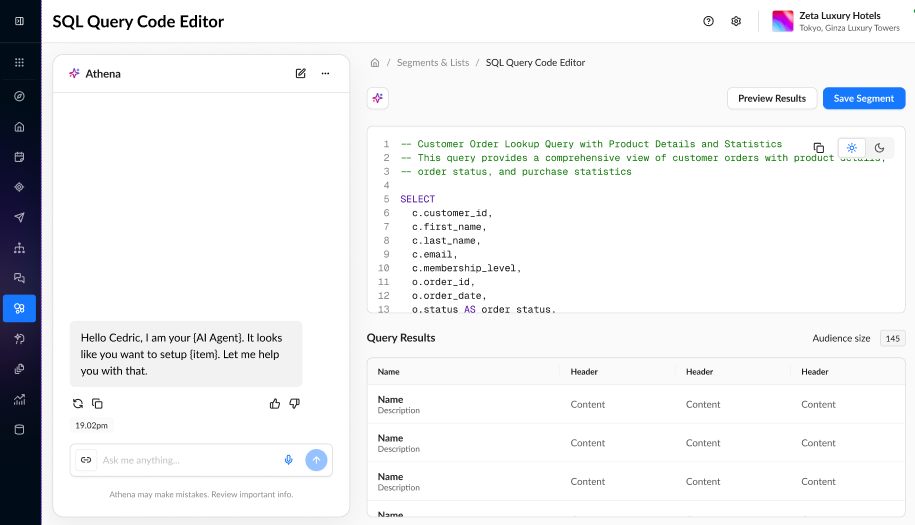The height and width of the screenshot is (525, 915).
Task: Go to the home icon in sidebar
Action: (19, 127)
